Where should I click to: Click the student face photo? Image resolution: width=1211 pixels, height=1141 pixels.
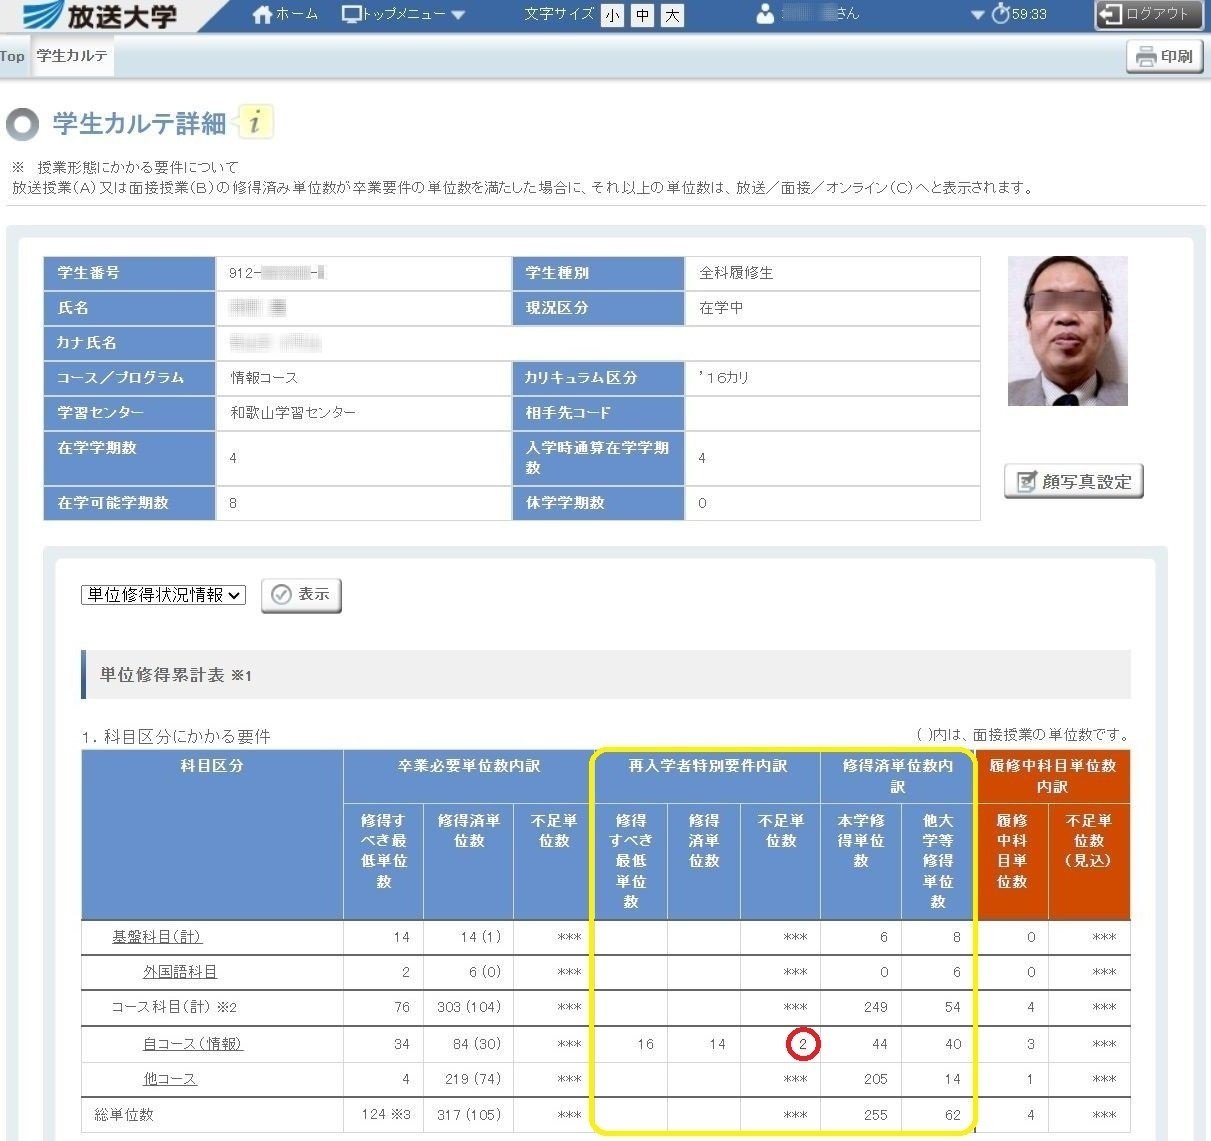(1068, 331)
